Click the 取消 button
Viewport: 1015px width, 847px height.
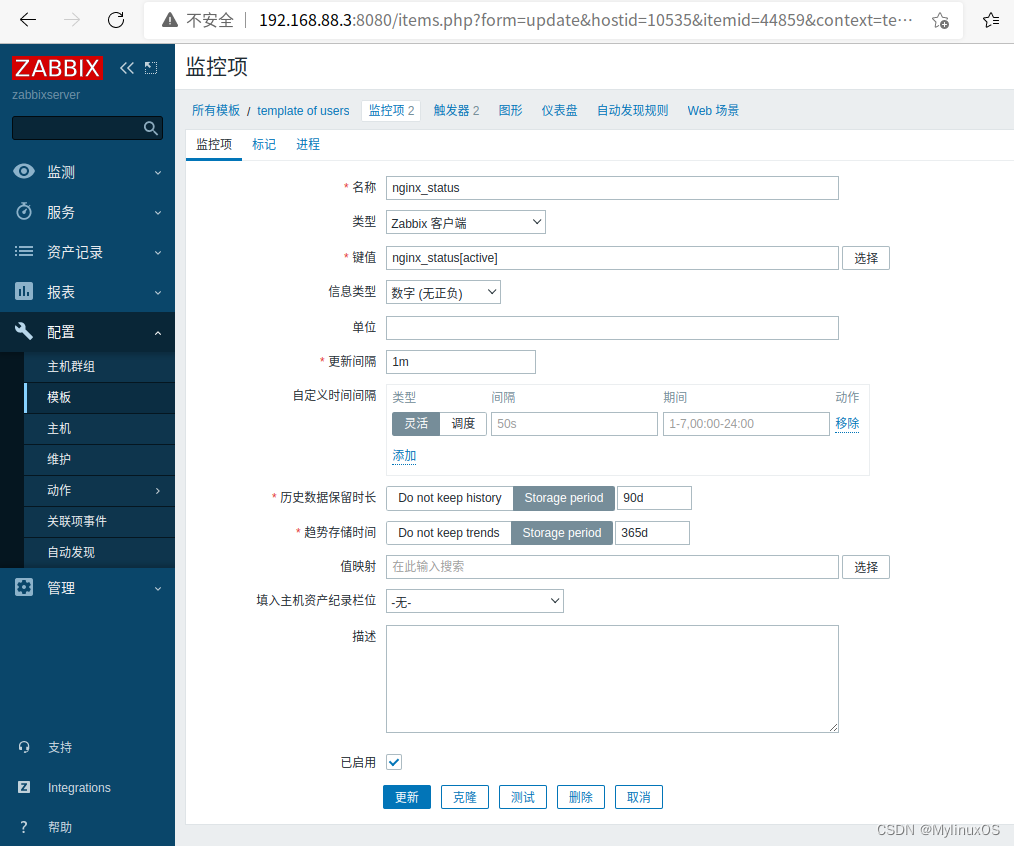pos(638,797)
